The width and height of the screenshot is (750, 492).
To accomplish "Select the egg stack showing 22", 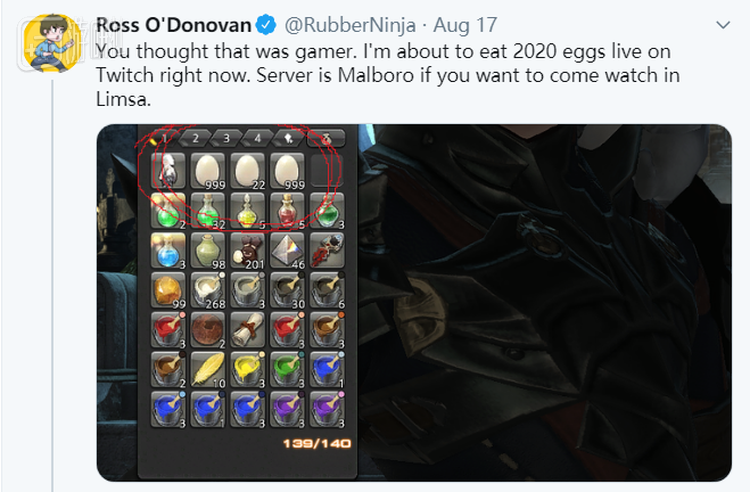I will click(247, 171).
